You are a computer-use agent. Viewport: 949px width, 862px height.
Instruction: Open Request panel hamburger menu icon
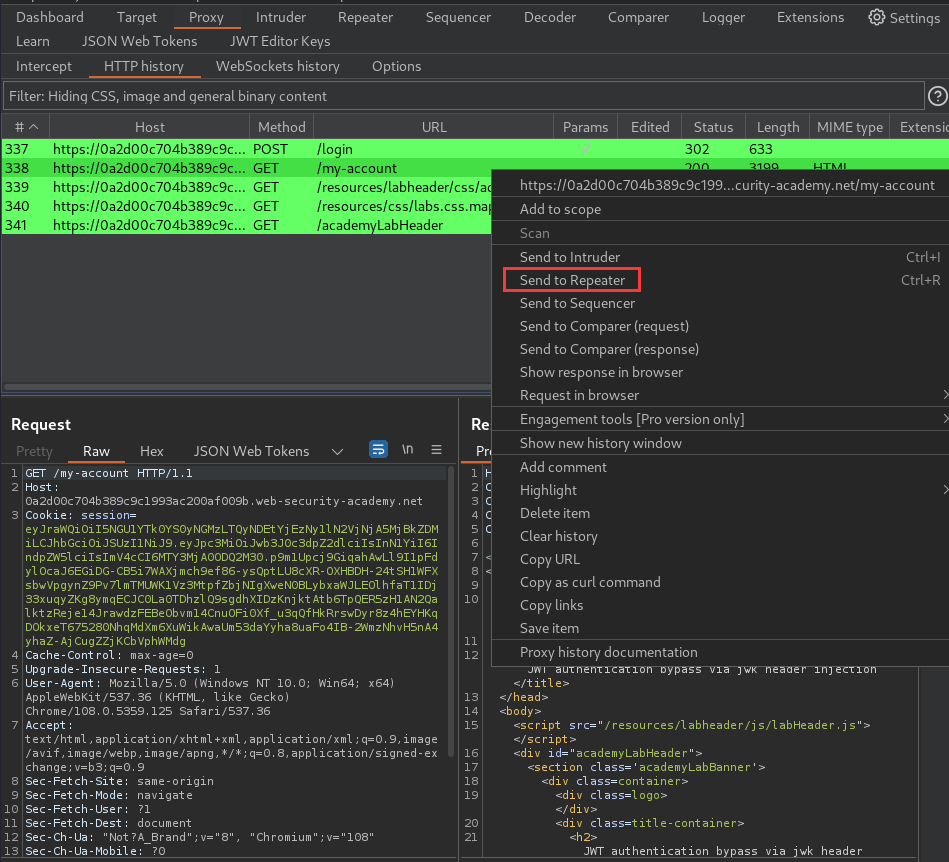click(x=436, y=449)
